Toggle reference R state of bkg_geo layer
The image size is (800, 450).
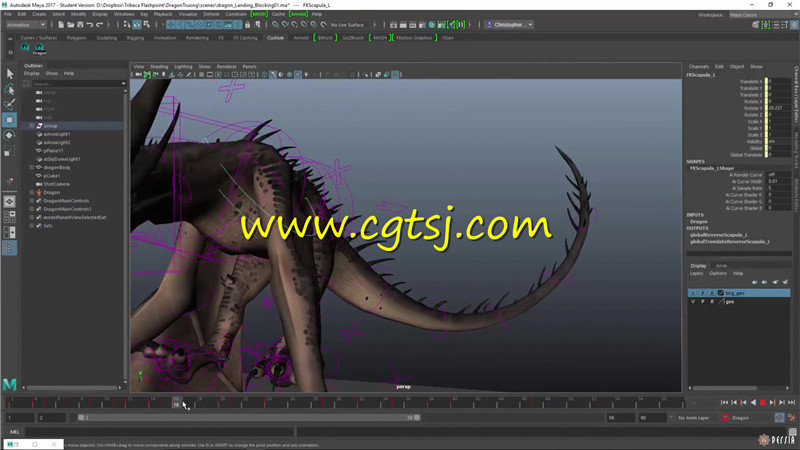(x=712, y=293)
